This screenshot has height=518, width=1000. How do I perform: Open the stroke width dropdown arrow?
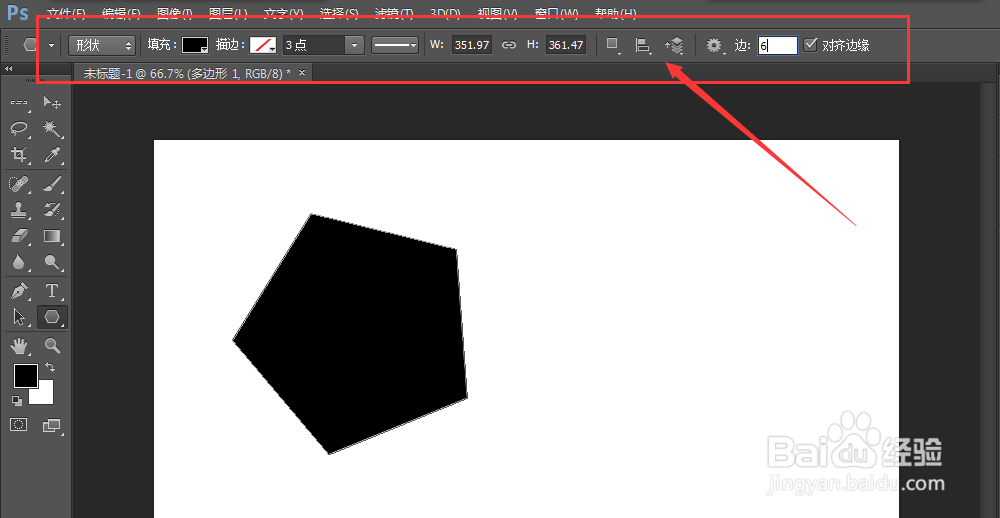coord(354,45)
